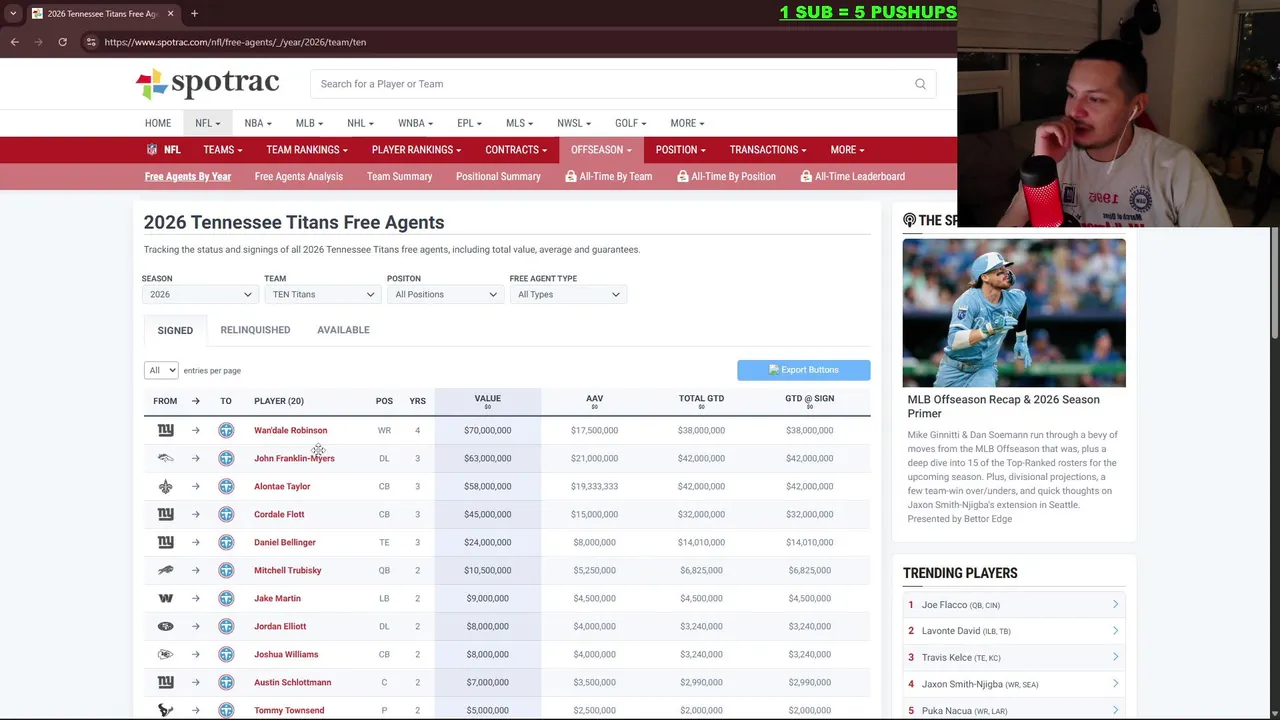
Task: Sort table by VALUE column
Action: pyautogui.click(x=488, y=401)
